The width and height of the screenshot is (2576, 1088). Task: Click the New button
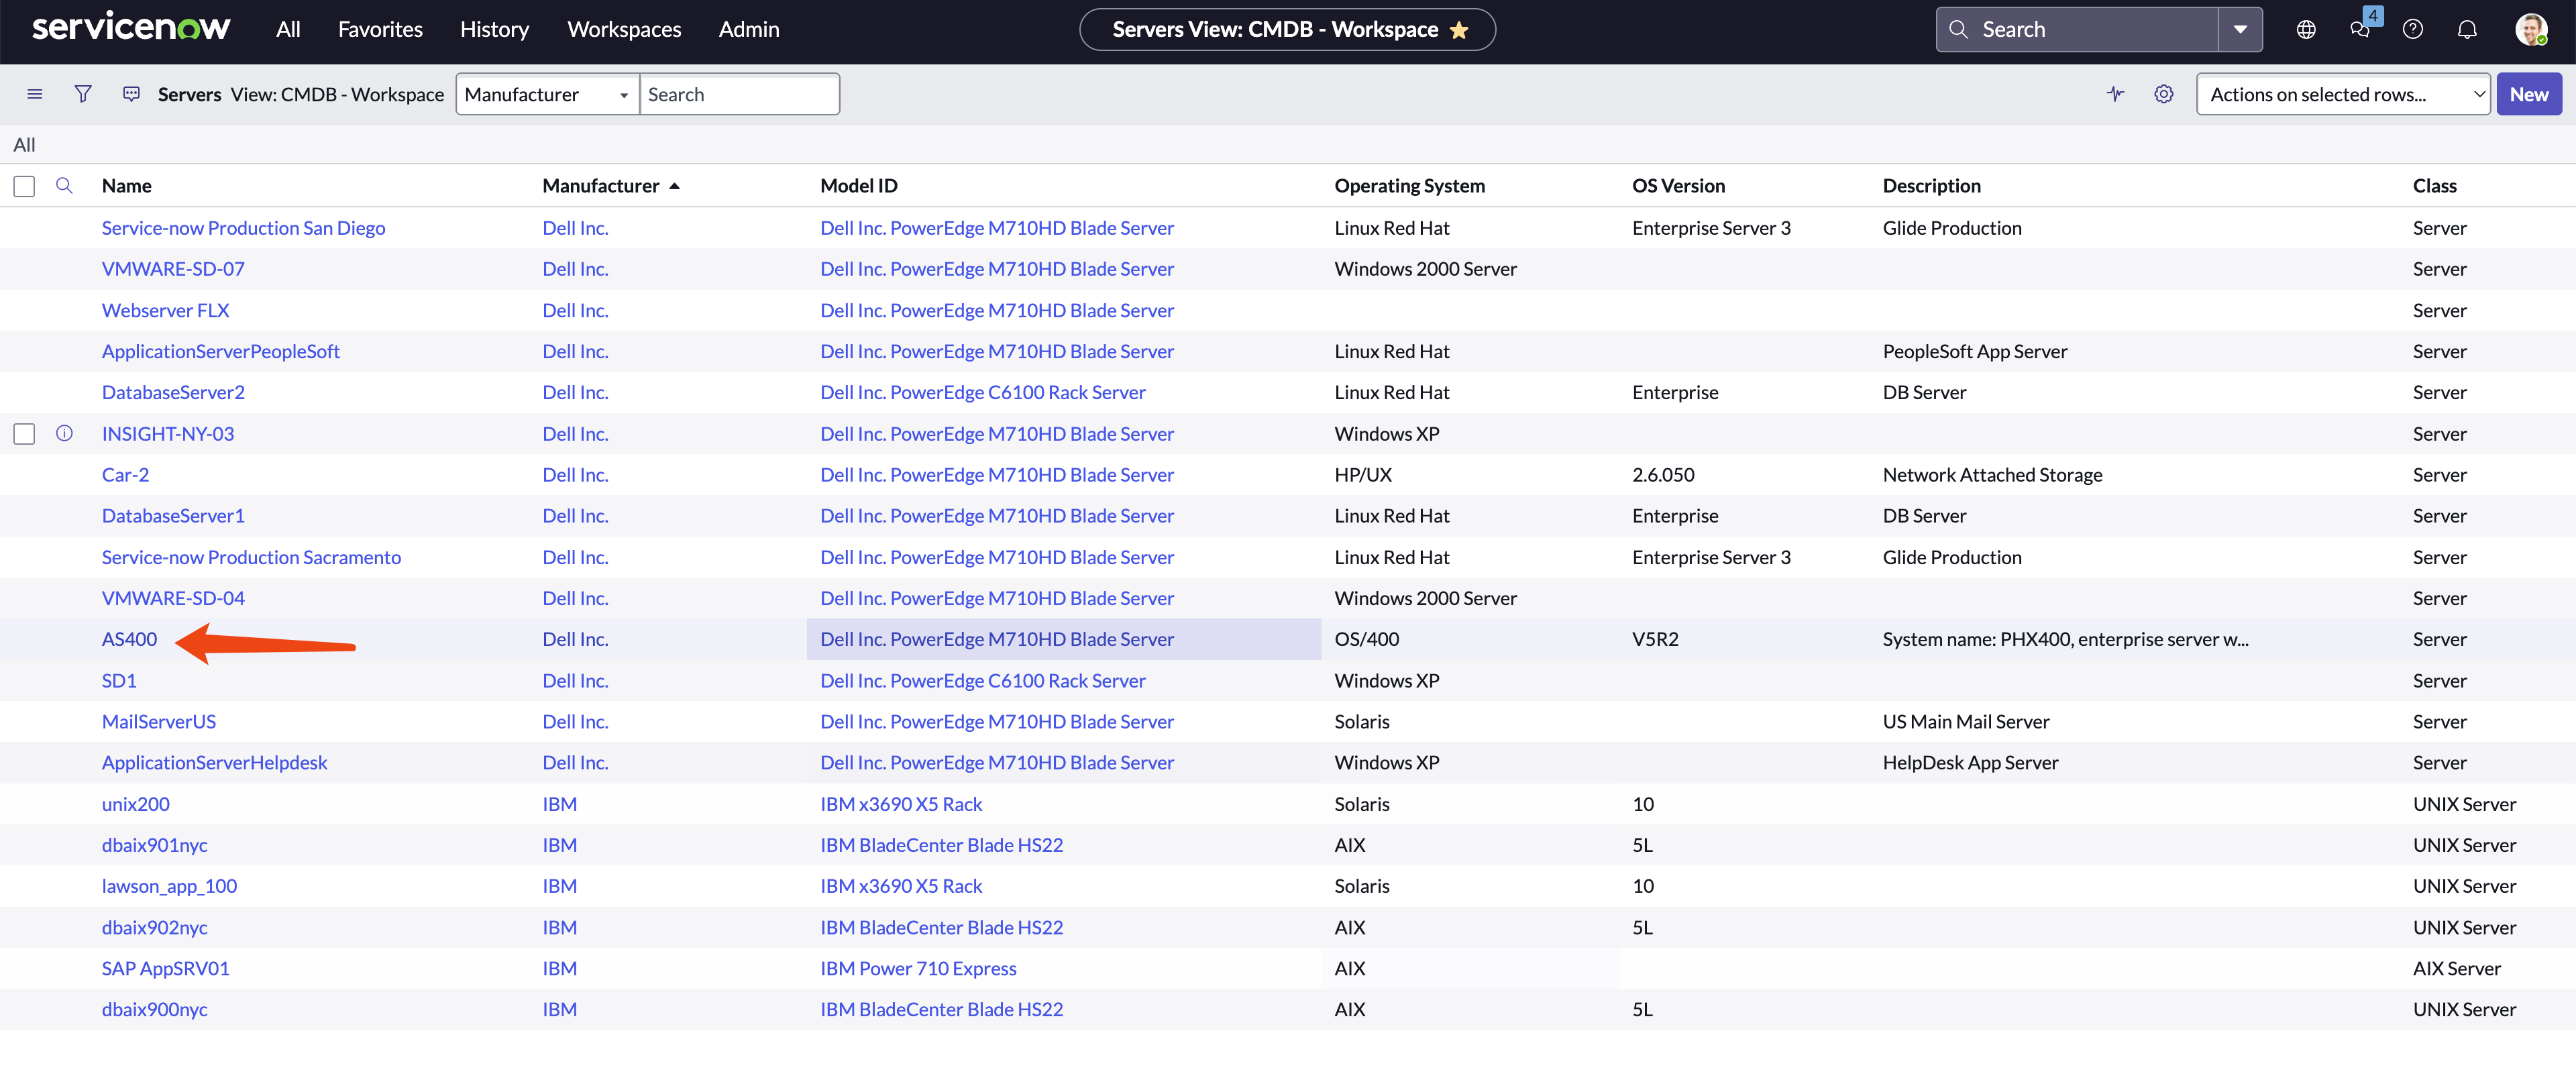(2528, 94)
